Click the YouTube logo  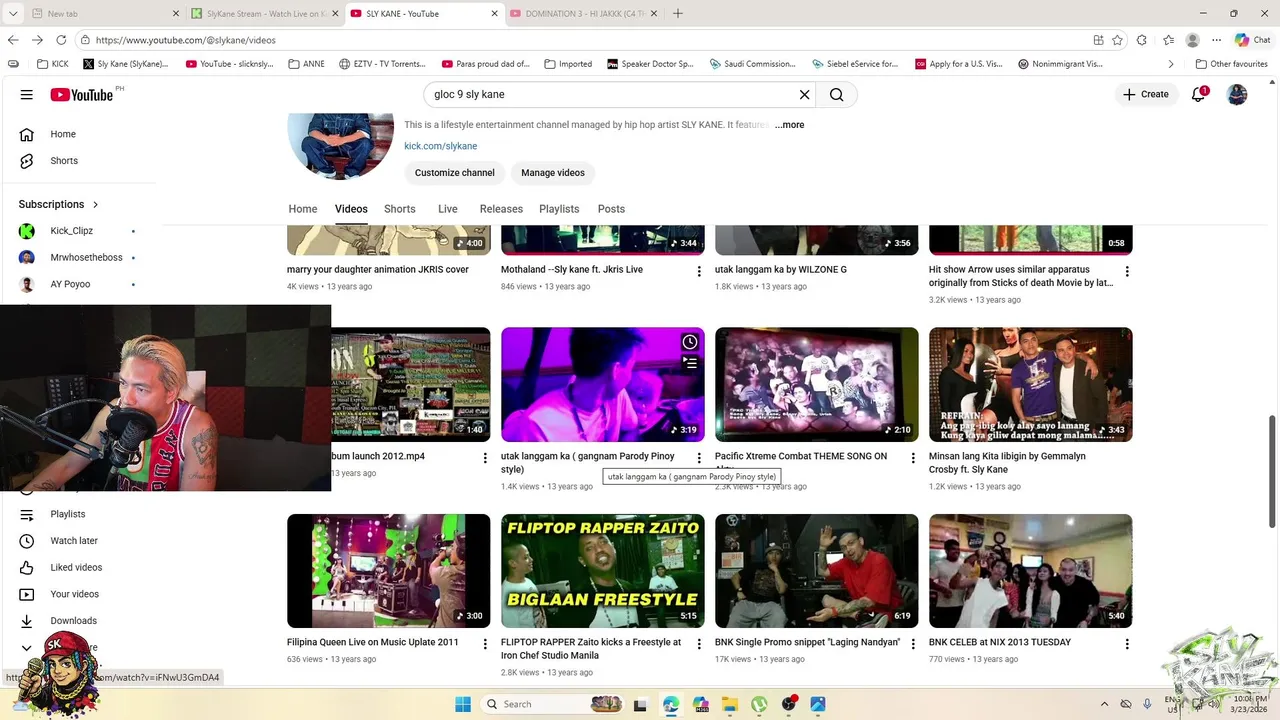coord(83,95)
